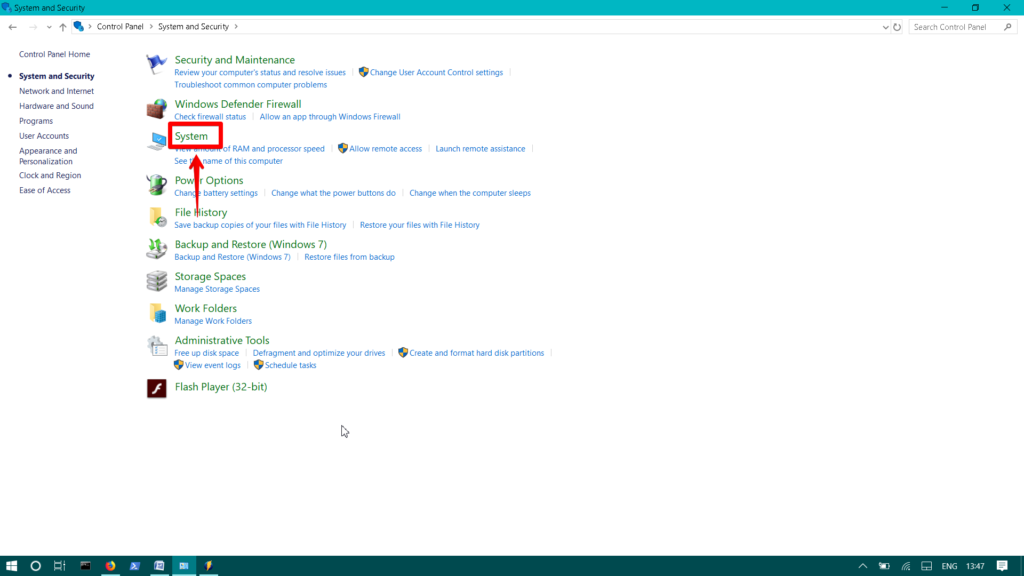This screenshot has width=1024, height=576.
Task: Select User Accounts category
Action: 44,136
